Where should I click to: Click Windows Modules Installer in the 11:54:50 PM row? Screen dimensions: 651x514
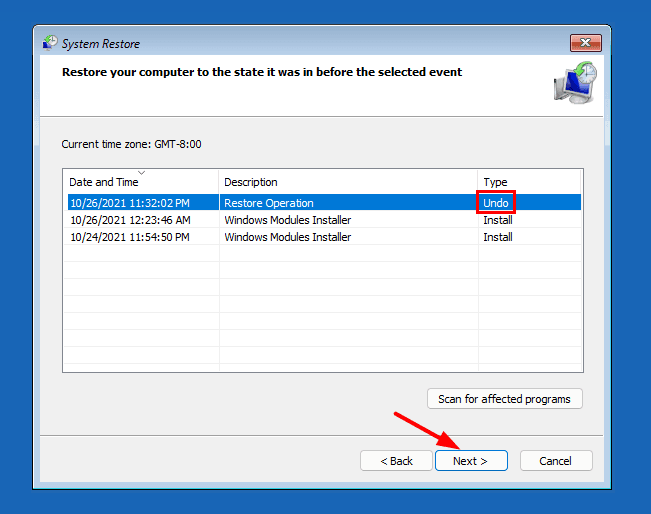[x=287, y=237]
